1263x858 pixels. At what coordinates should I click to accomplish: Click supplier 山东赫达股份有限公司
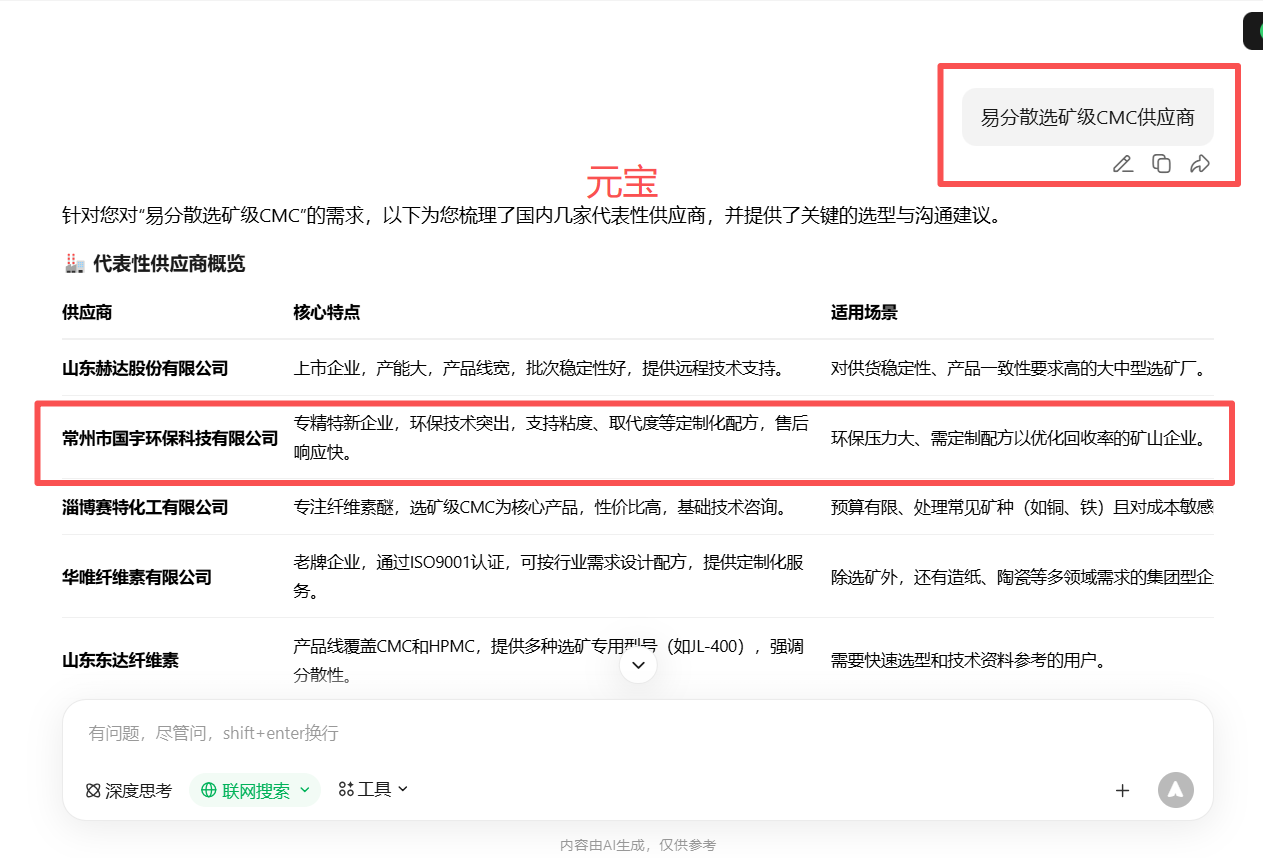click(x=145, y=368)
